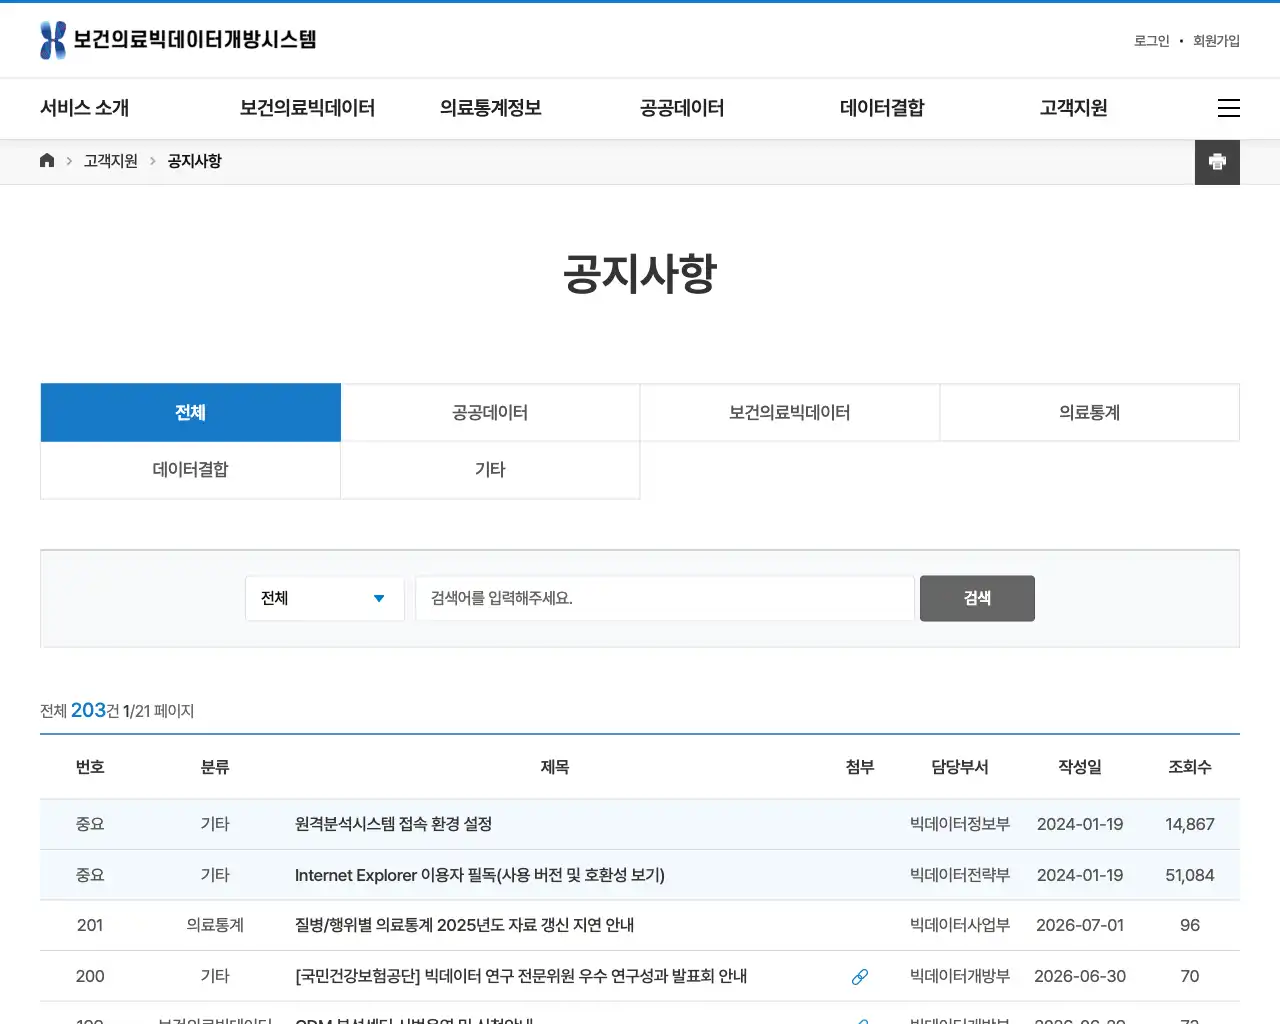The height and width of the screenshot is (1024, 1280).
Task: Select the 데이터결합 category tab
Action: (x=190, y=469)
